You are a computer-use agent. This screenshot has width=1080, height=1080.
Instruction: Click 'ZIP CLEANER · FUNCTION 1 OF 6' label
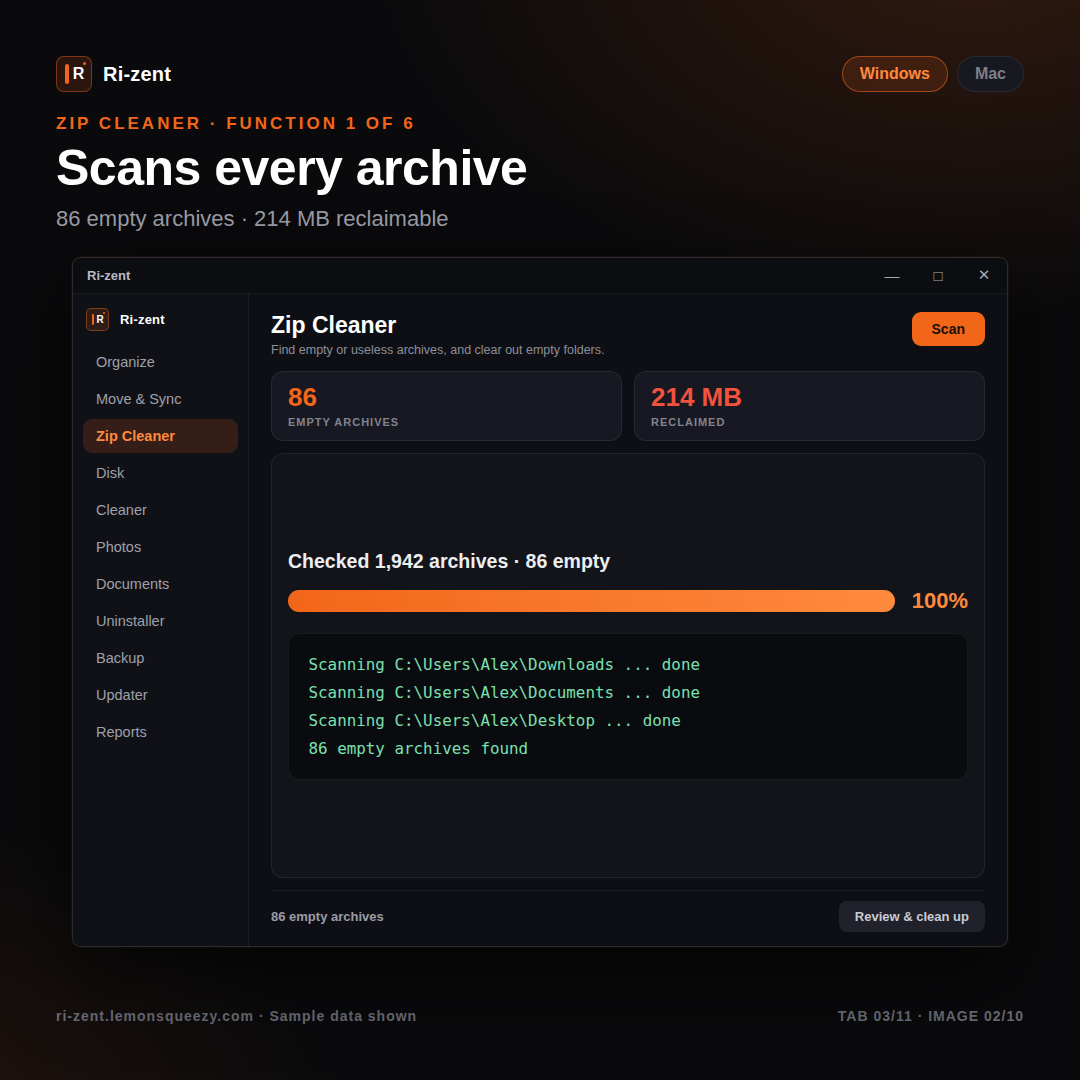235,123
